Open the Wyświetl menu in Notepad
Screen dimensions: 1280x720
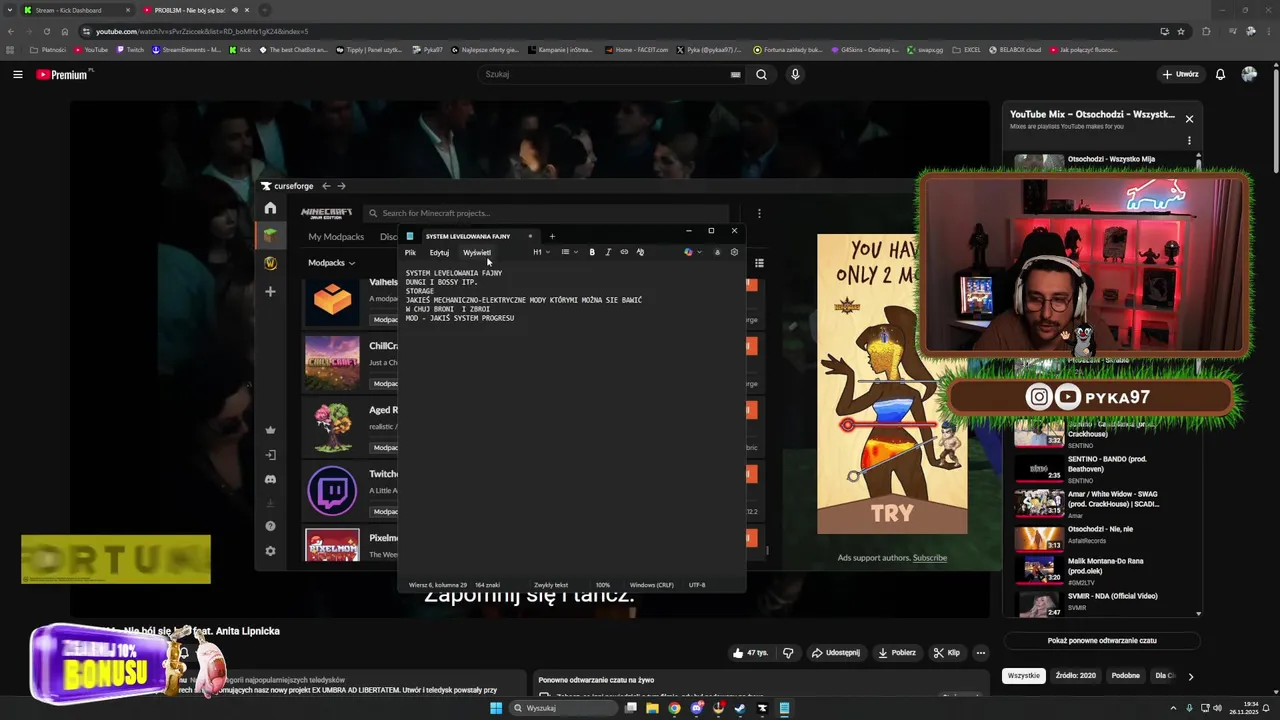pyautogui.click(x=477, y=252)
